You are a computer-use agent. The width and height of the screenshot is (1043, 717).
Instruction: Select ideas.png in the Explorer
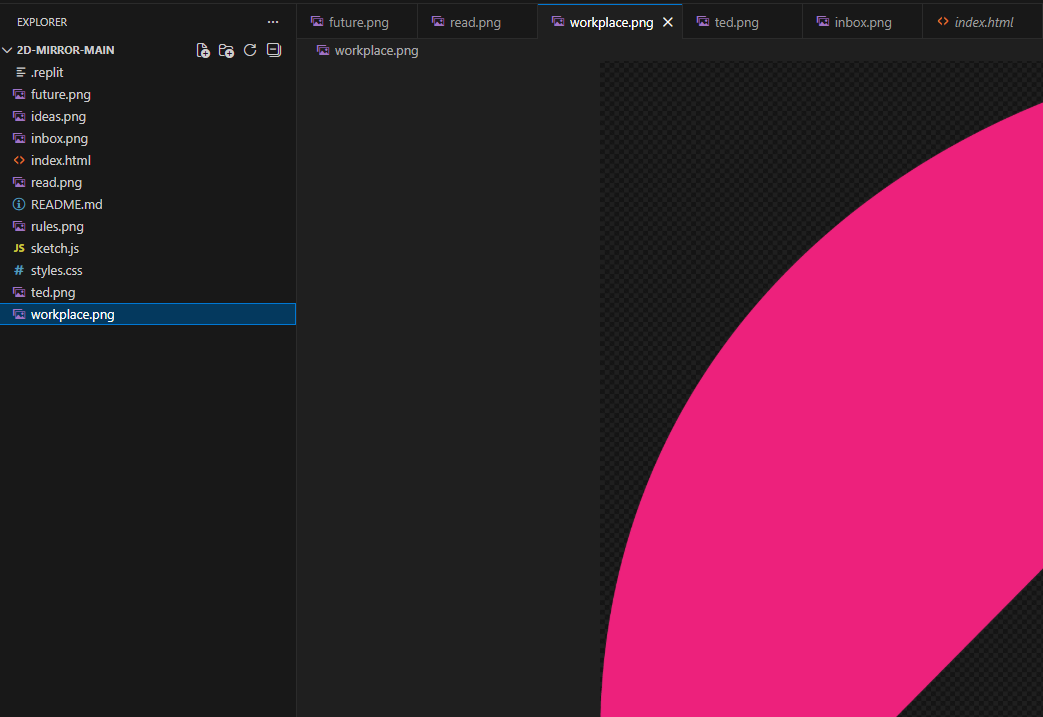point(56,116)
